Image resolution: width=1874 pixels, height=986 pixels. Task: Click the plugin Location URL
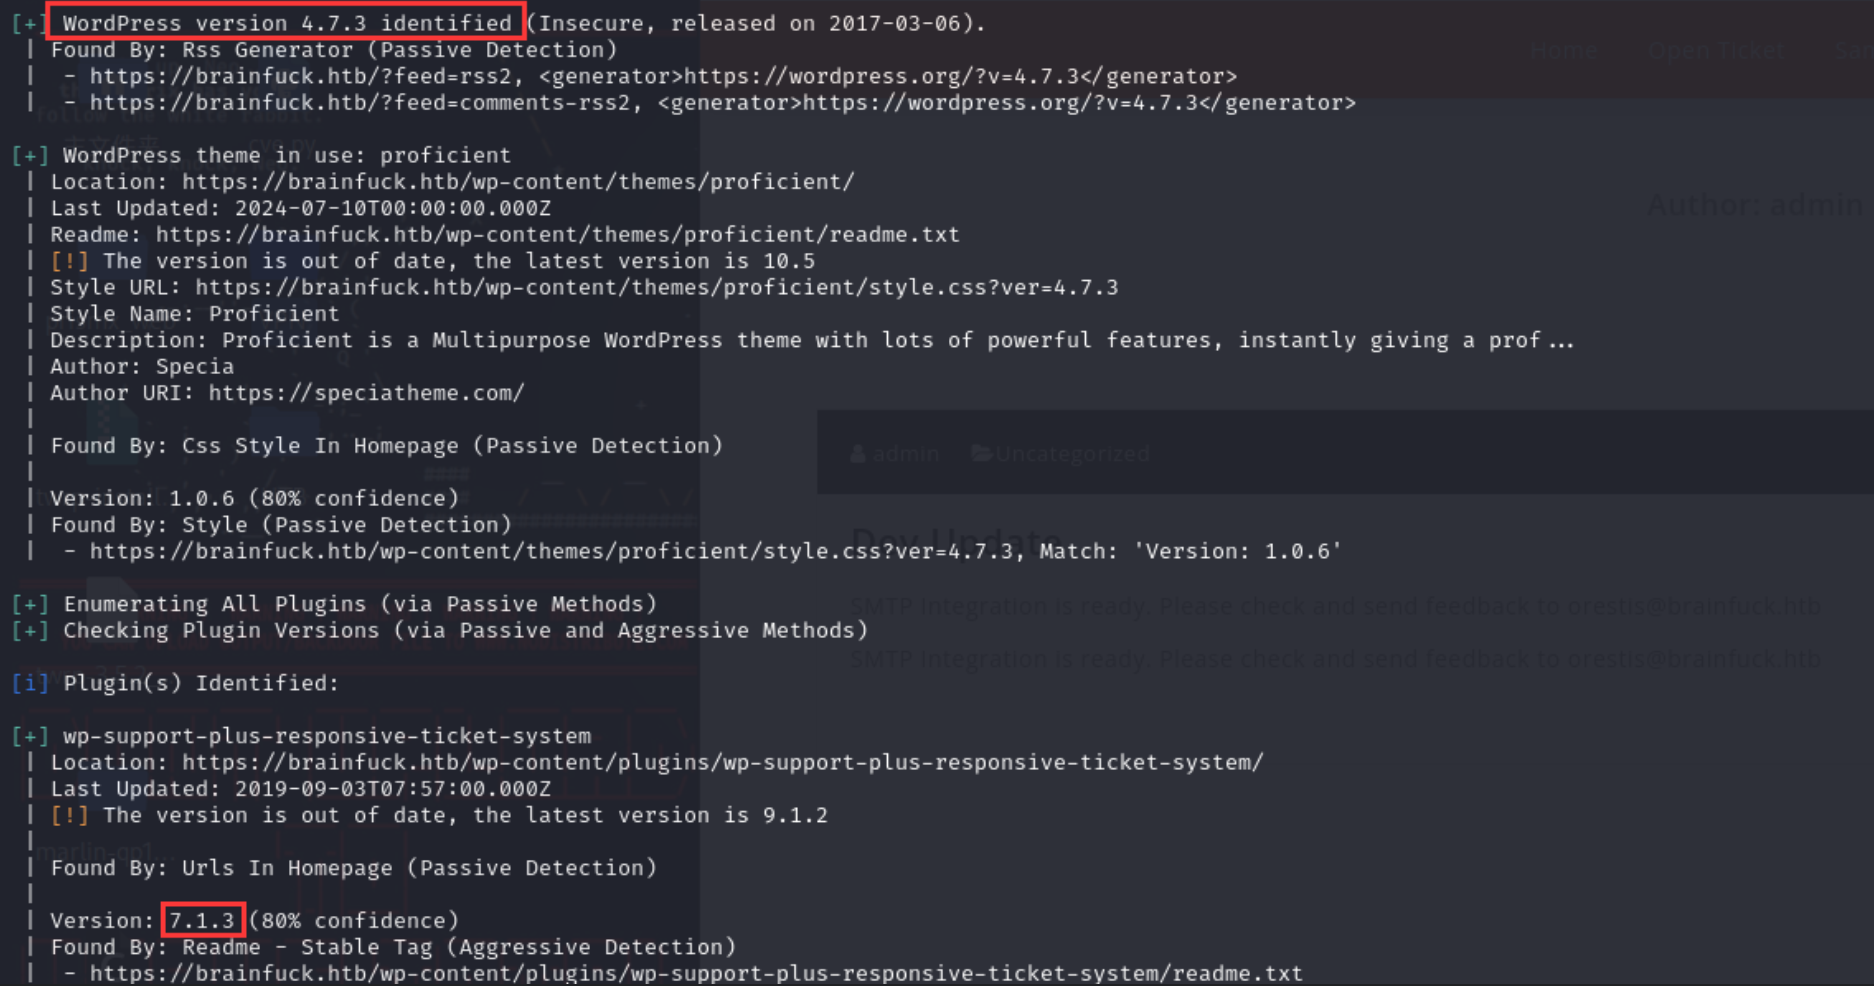[x=722, y=763]
